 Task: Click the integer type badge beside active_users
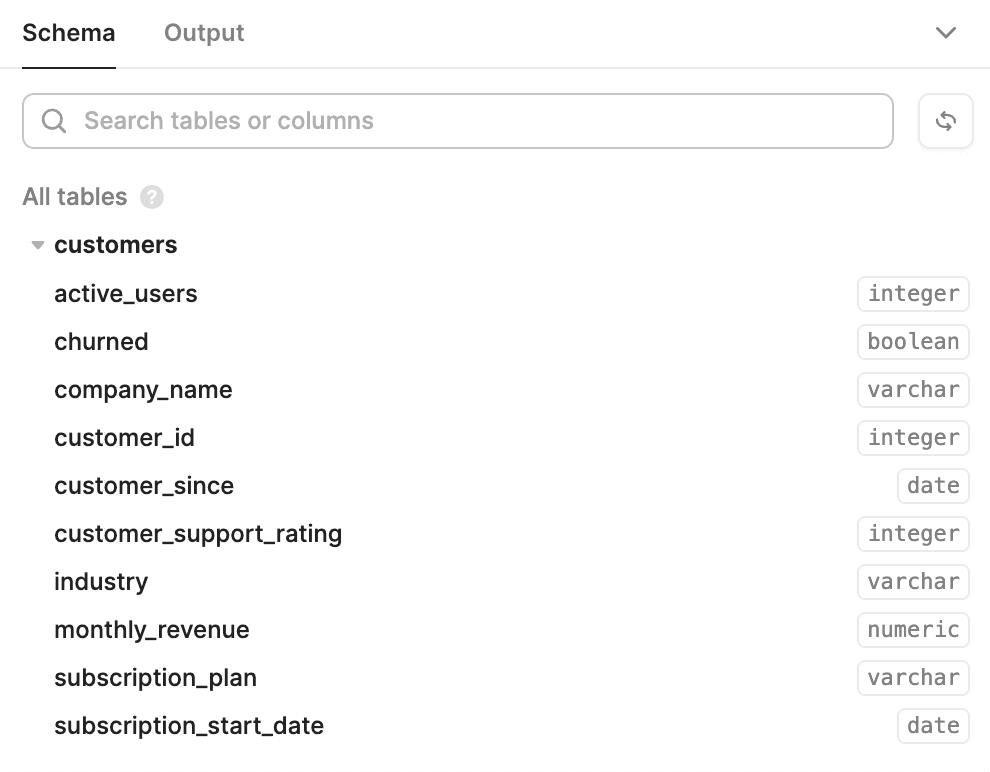coord(912,293)
